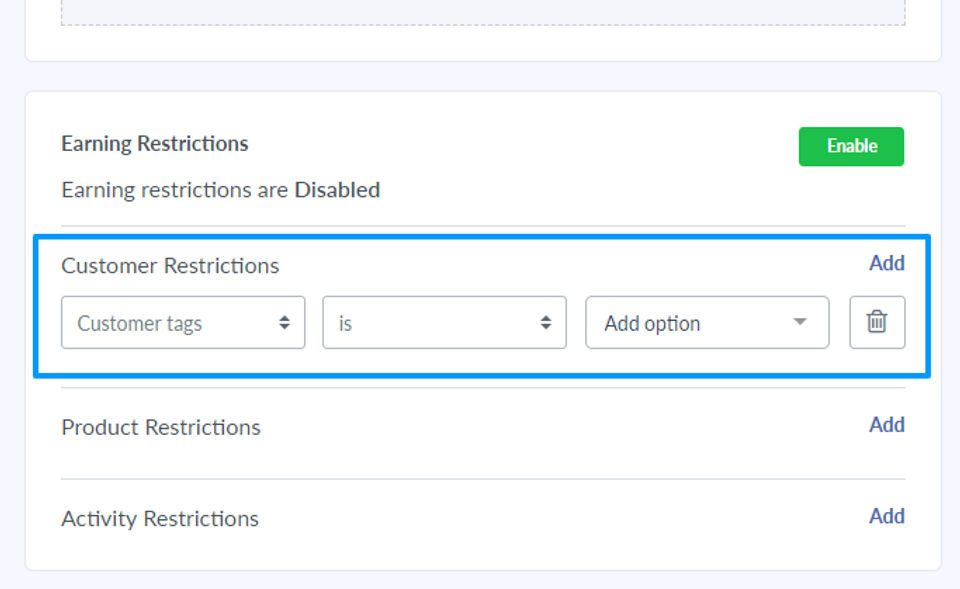The image size is (960, 589).
Task: Add a product restriction
Action: 886,425
